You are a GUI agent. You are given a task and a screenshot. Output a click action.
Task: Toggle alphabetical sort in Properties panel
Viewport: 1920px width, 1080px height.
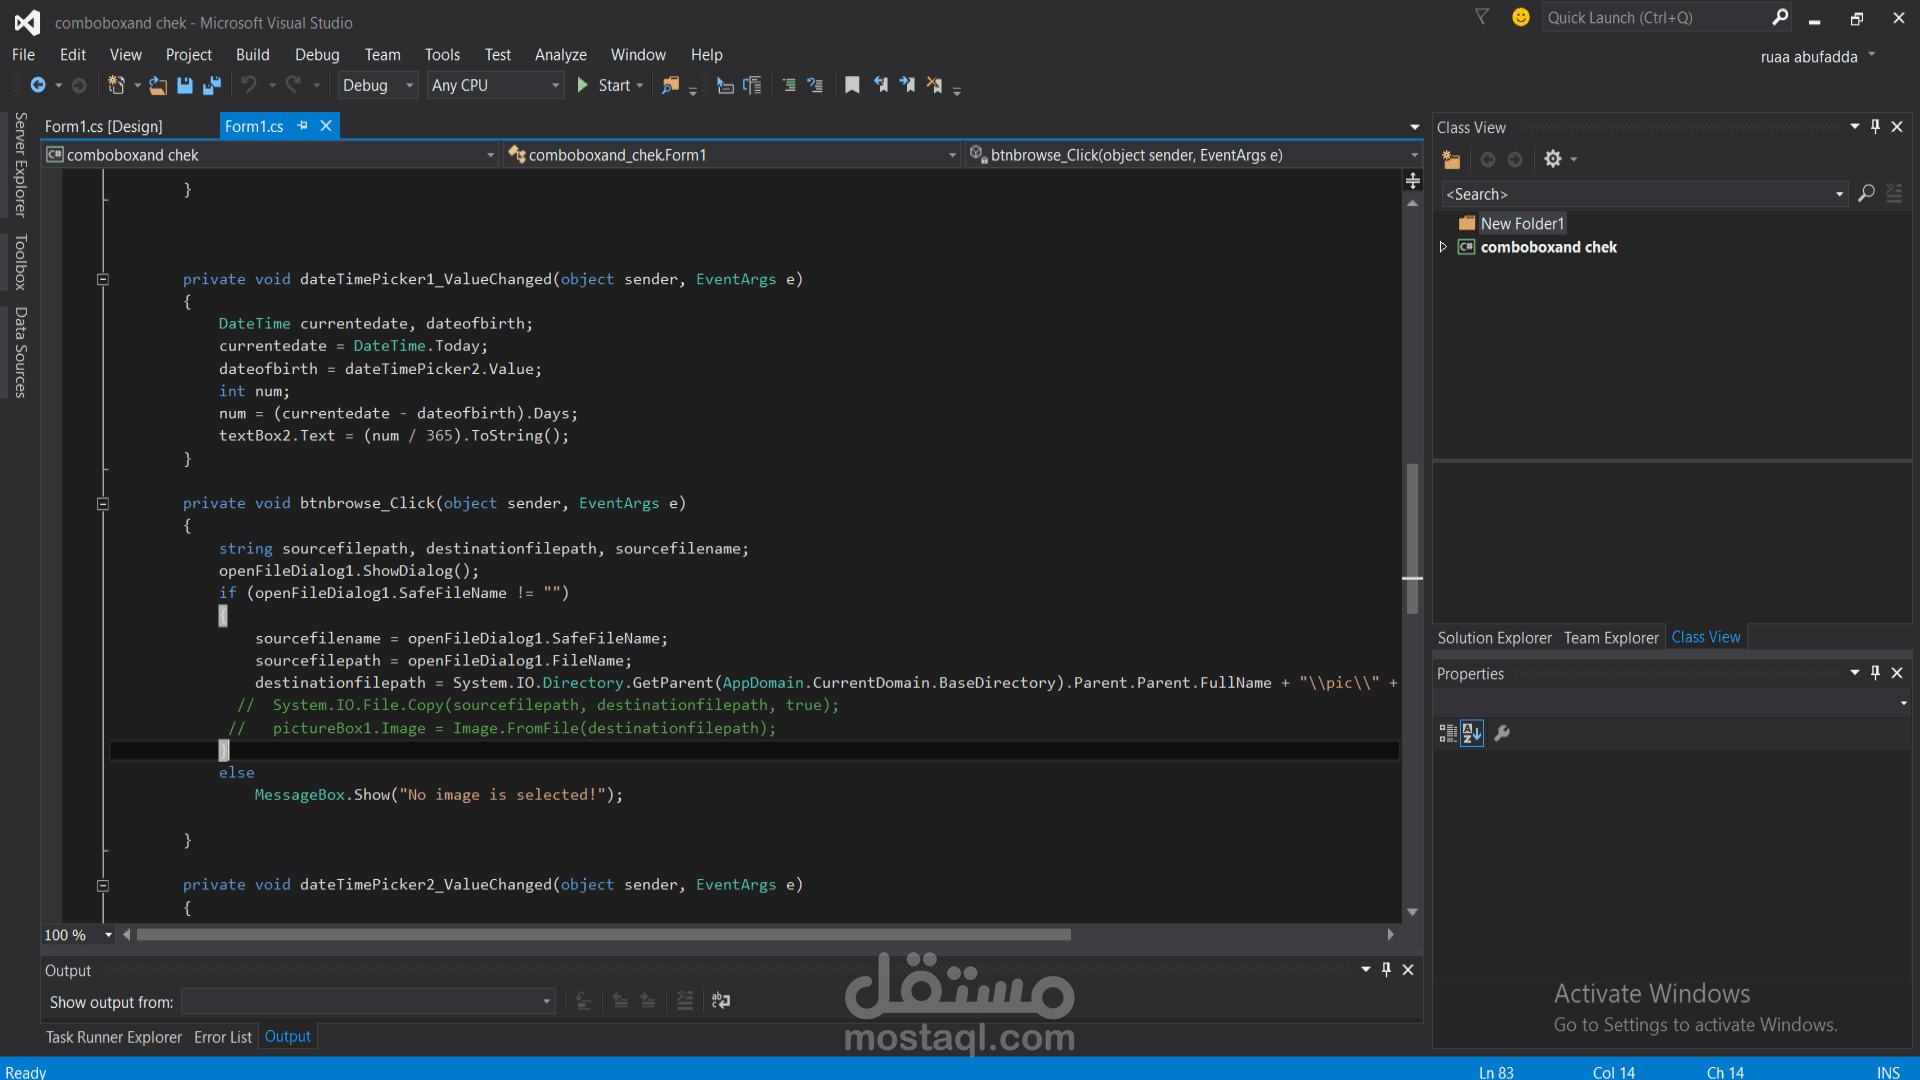click(x=1471, y=734)
